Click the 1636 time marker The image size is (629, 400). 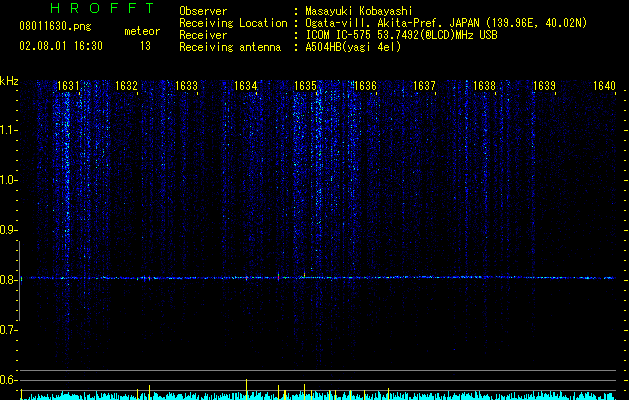click(x=365, y=86)
